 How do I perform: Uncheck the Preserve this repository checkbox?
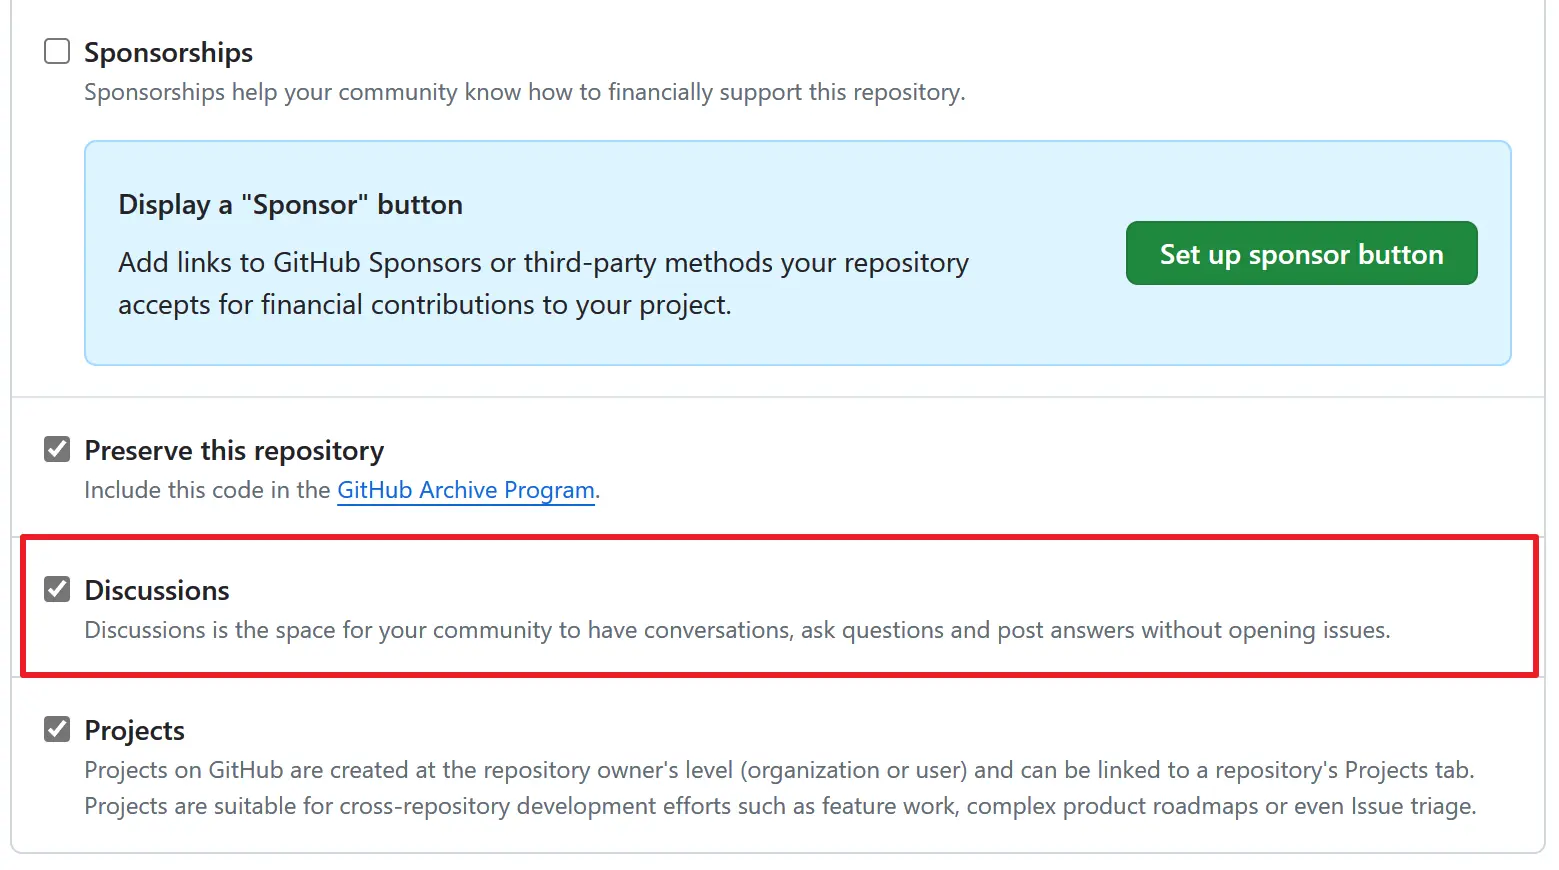(57, 450)
